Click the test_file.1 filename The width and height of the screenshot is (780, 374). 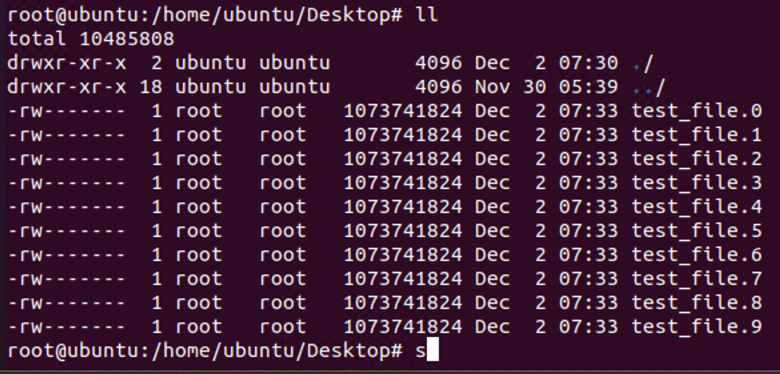tap(697, 135)
